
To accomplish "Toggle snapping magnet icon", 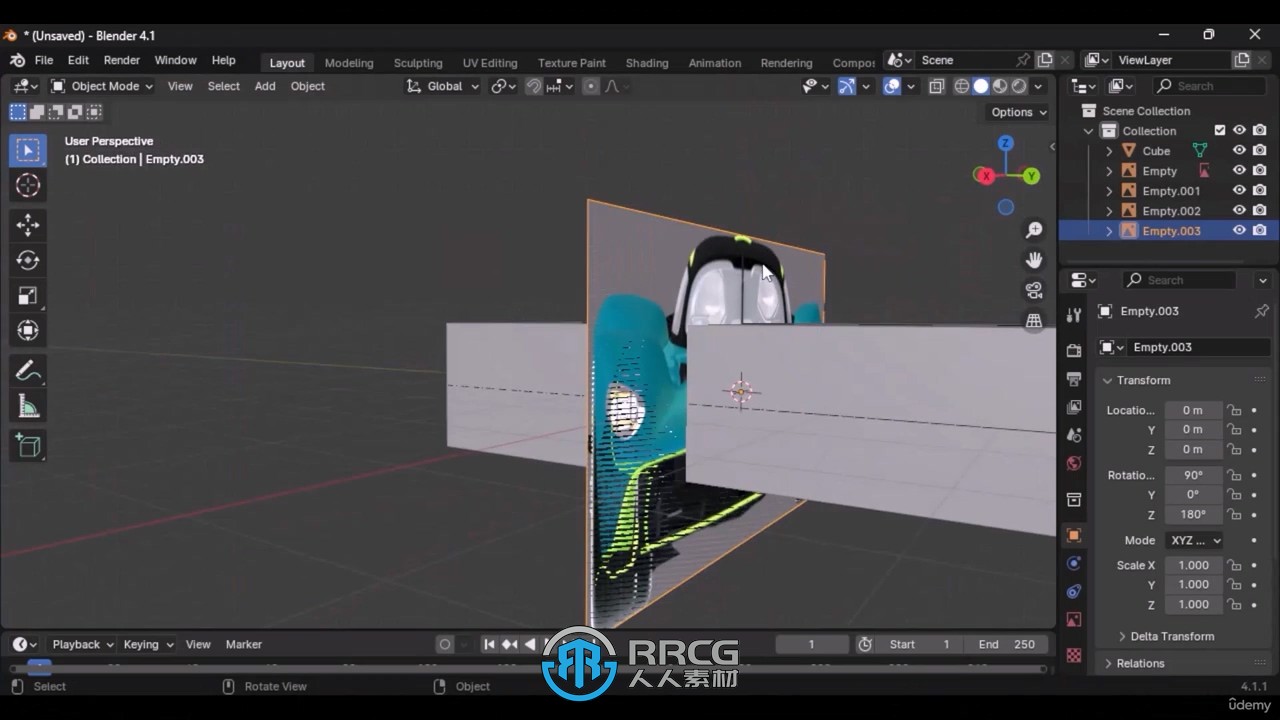I will point(533,86).
